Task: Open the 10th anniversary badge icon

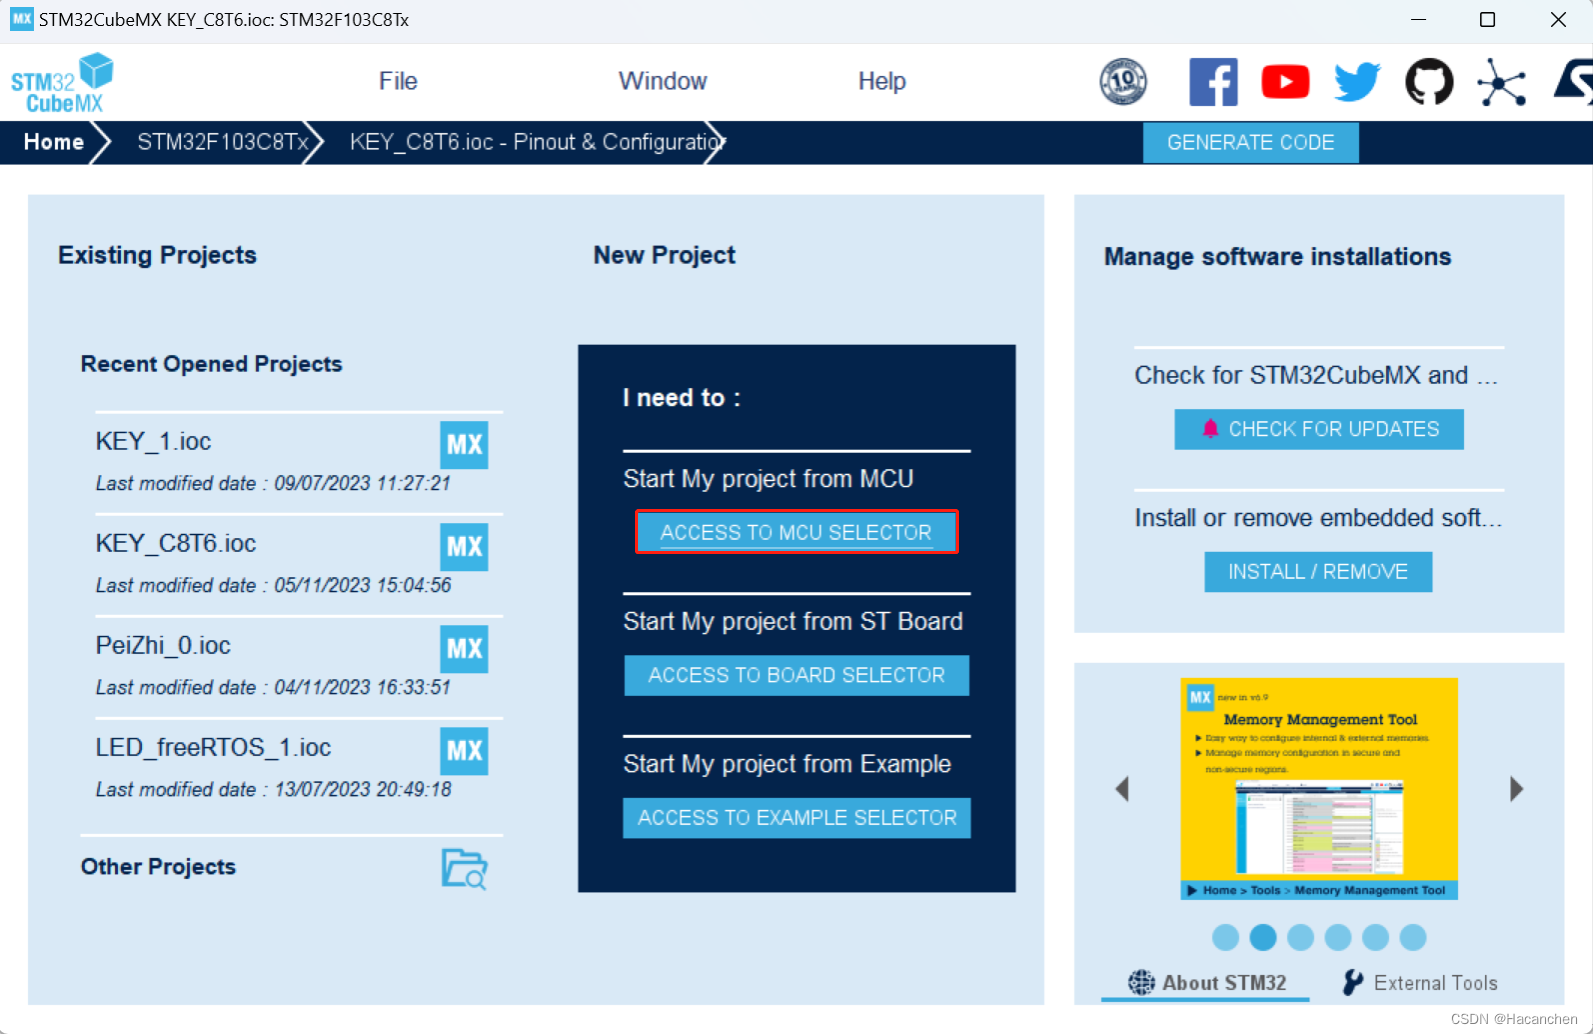Action: (x=1123, y=82)
